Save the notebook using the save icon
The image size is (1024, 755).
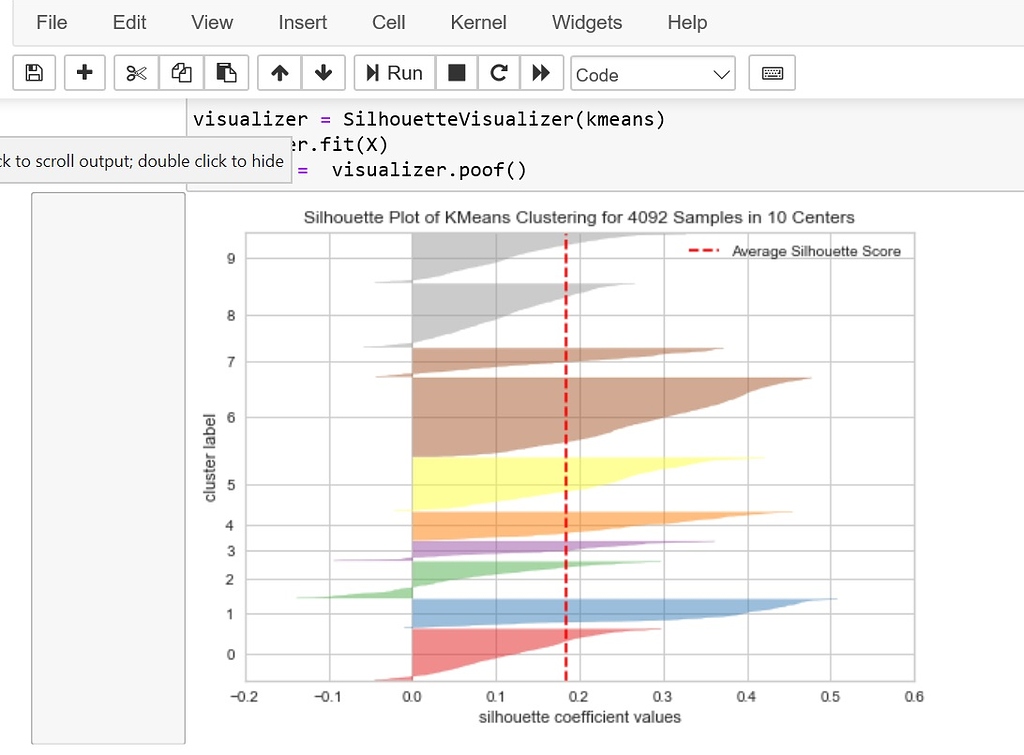click(33, 72)
